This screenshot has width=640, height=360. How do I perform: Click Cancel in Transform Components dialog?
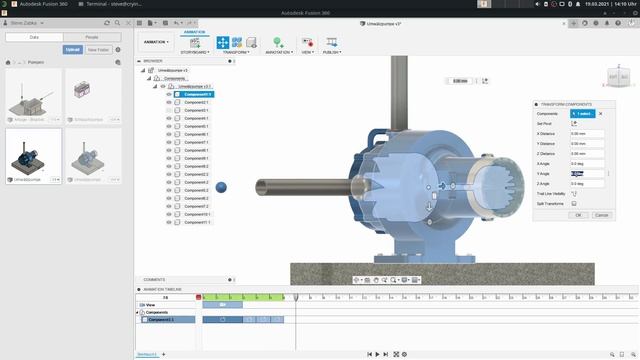point(602,215)
